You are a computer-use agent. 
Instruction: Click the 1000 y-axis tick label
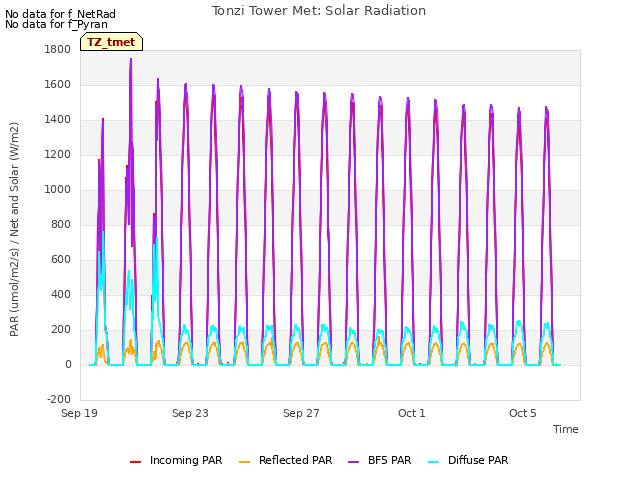pos(58,189)
